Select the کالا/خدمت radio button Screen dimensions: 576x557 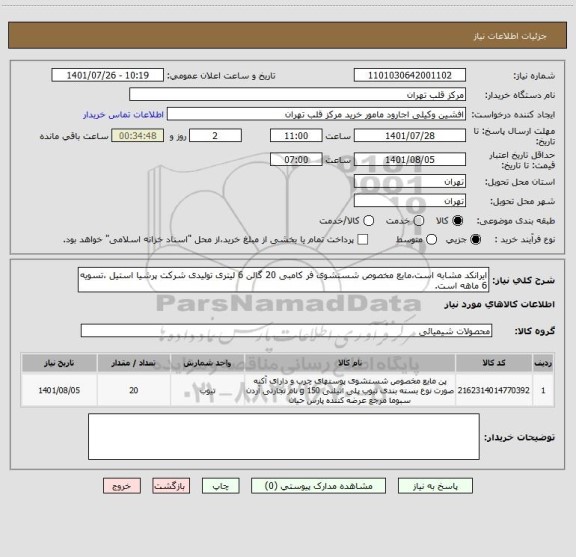click(x=368, y=220)
